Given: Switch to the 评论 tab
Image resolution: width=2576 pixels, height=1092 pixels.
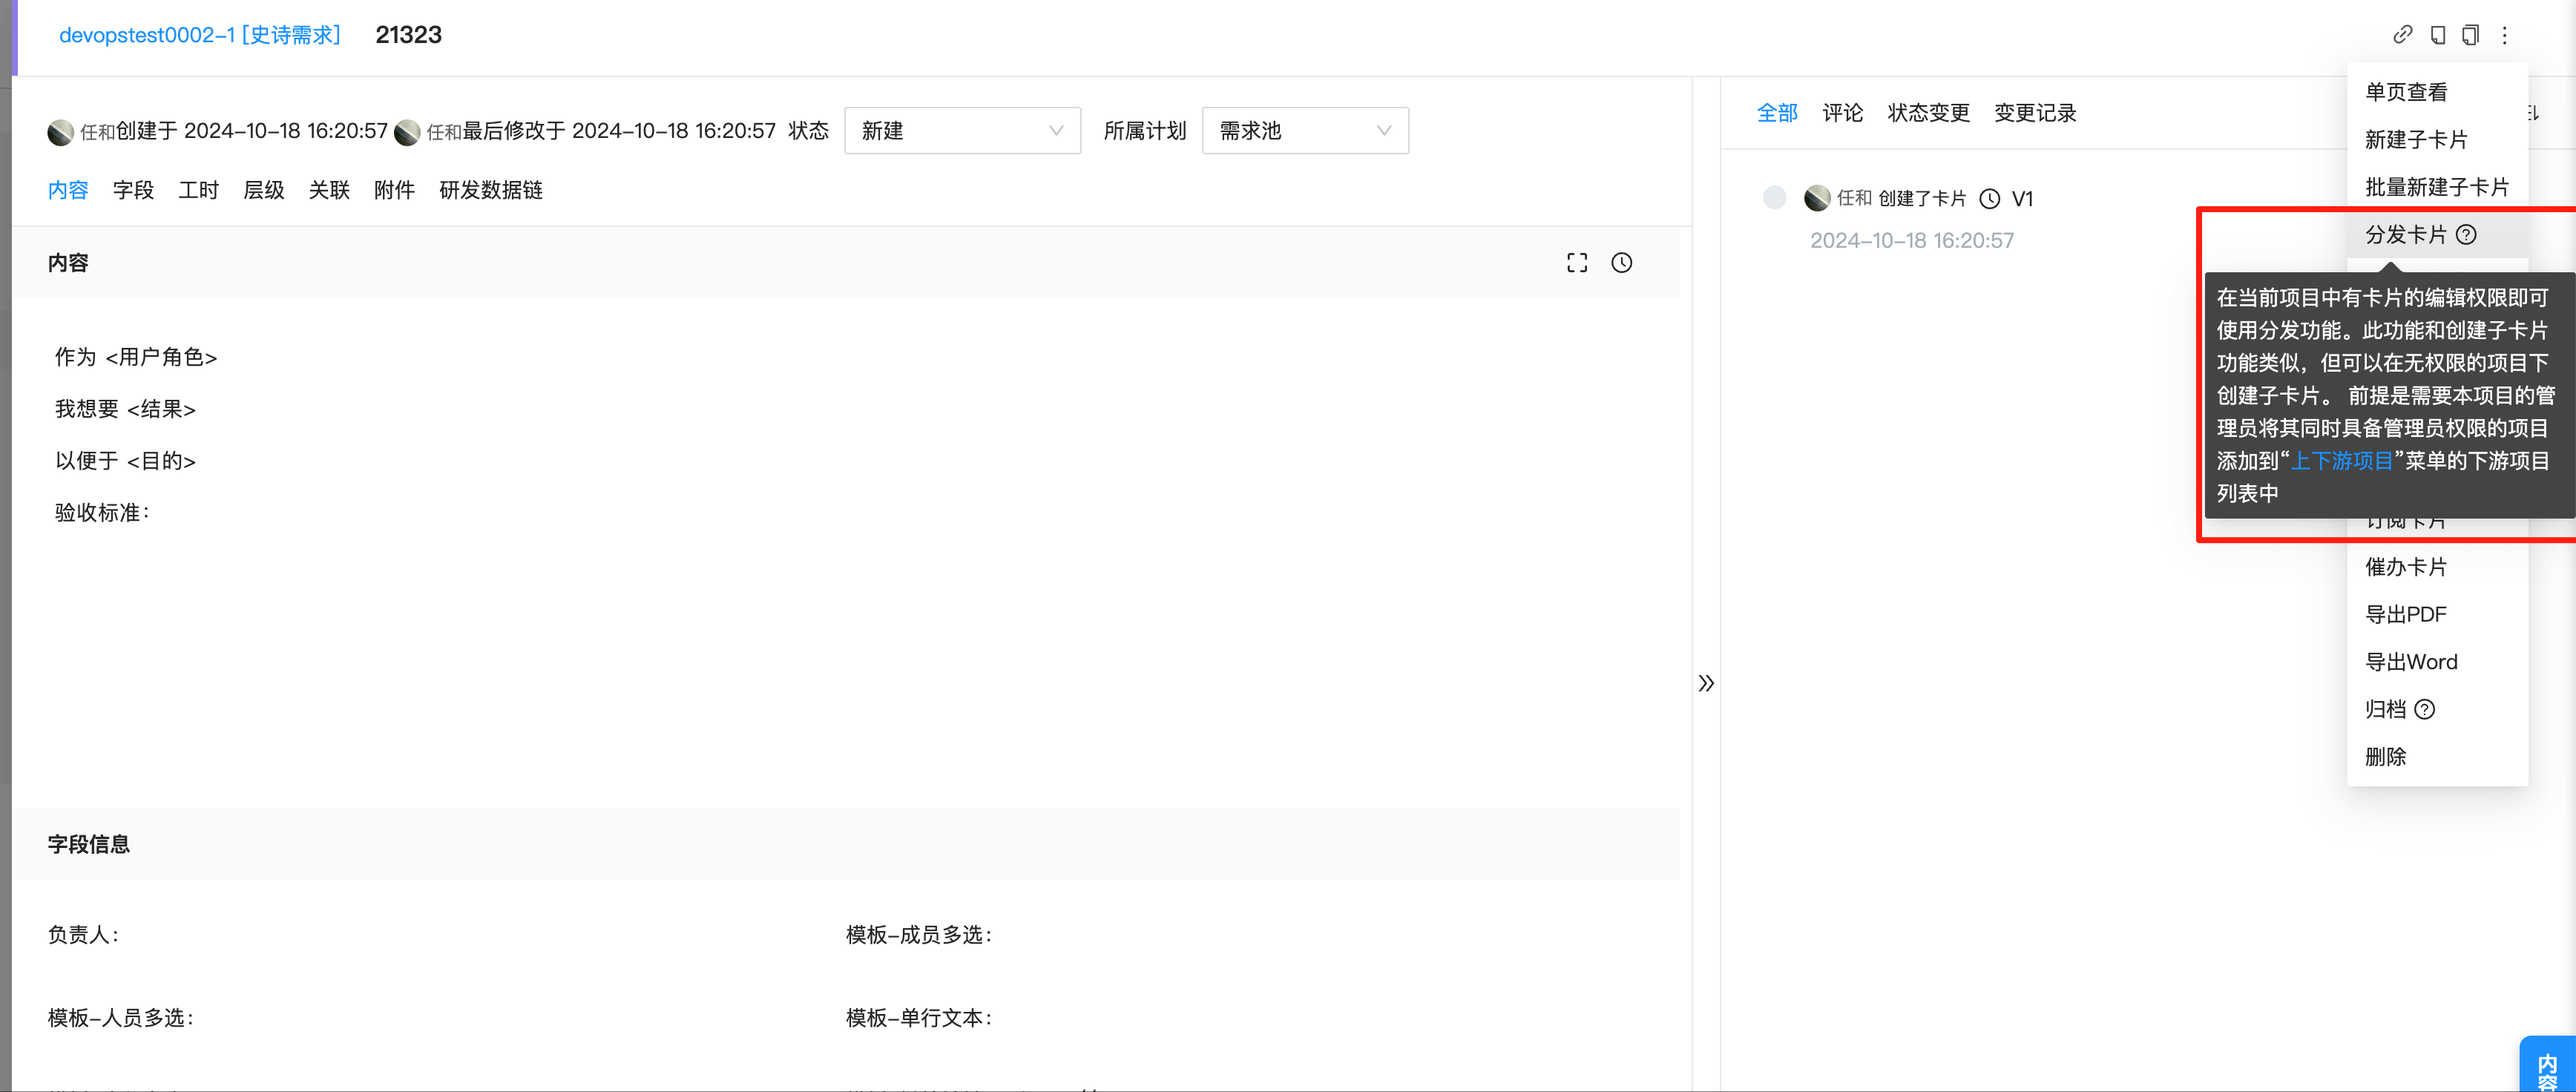Looking at the screenshot, I should click(x=1843, y=113).
